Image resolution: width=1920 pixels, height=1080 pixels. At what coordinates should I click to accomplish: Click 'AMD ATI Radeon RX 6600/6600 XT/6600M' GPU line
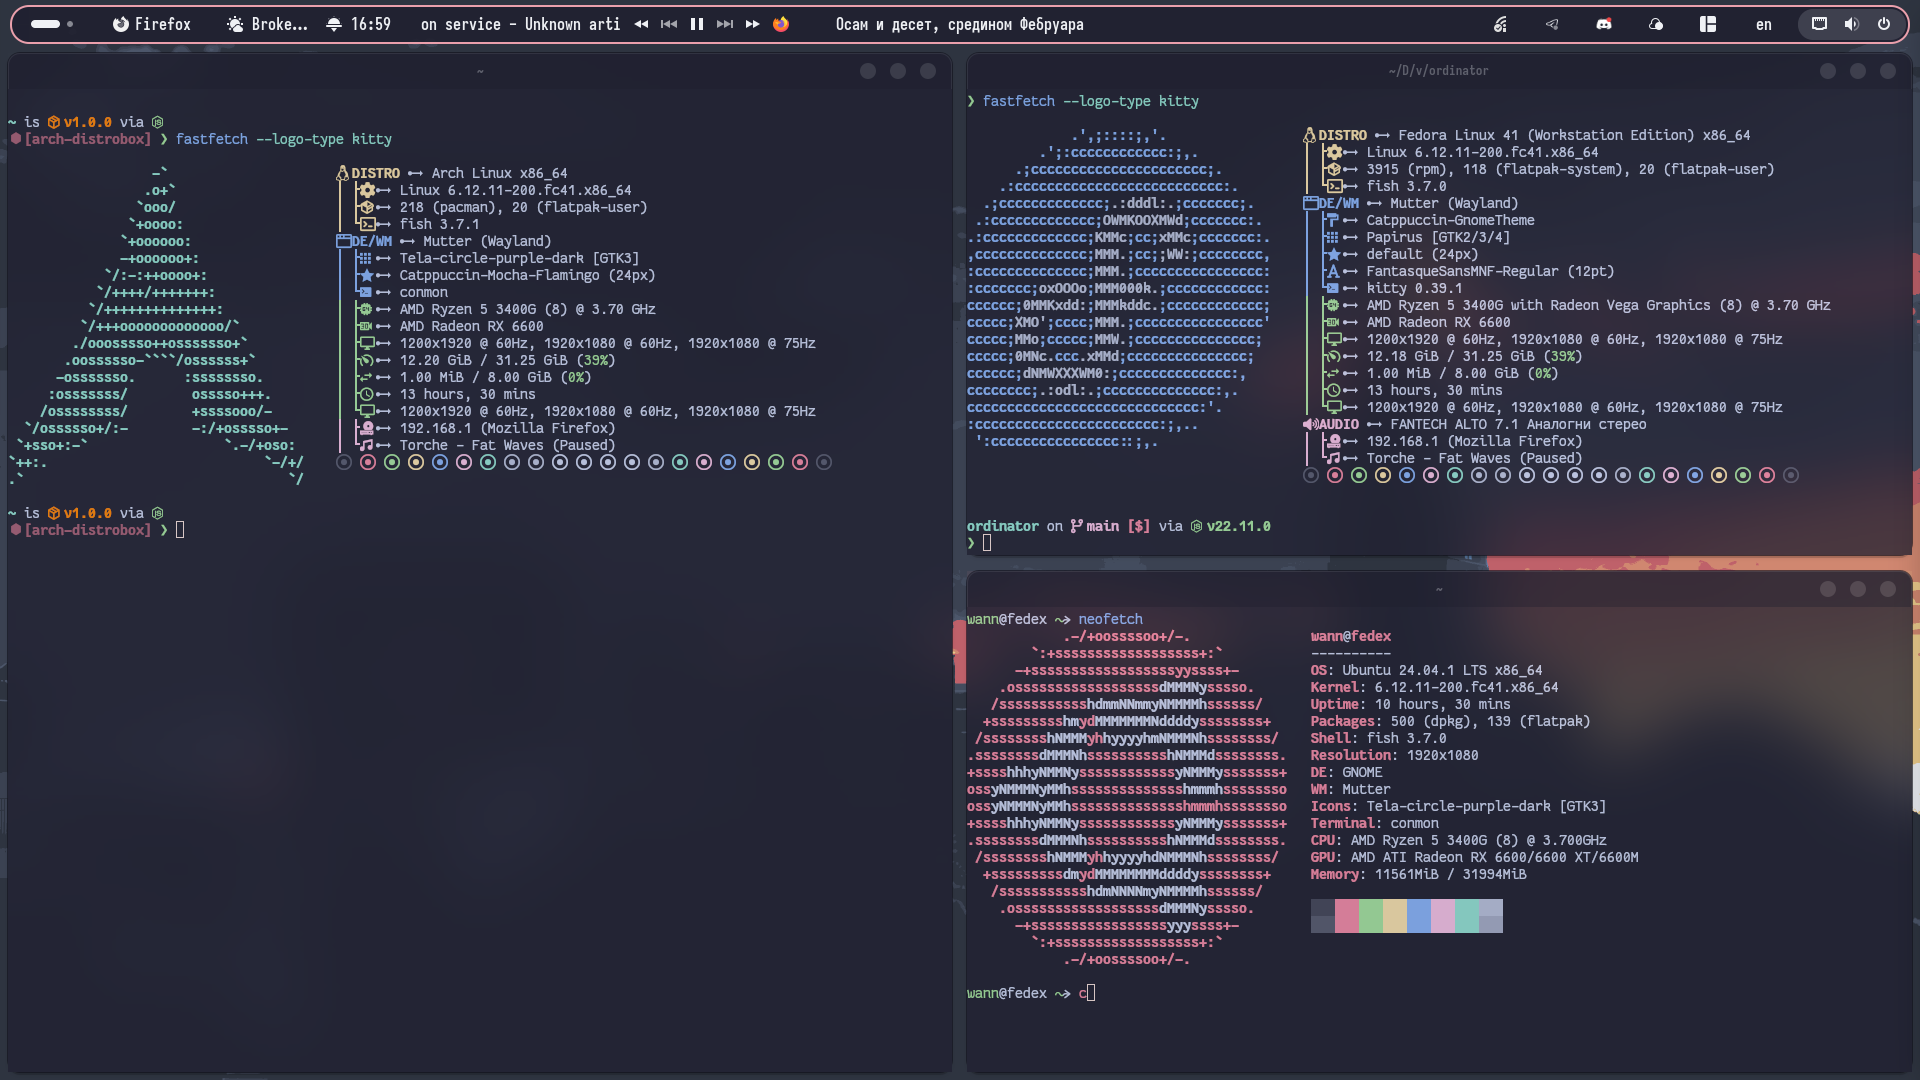click(1494, 857)
